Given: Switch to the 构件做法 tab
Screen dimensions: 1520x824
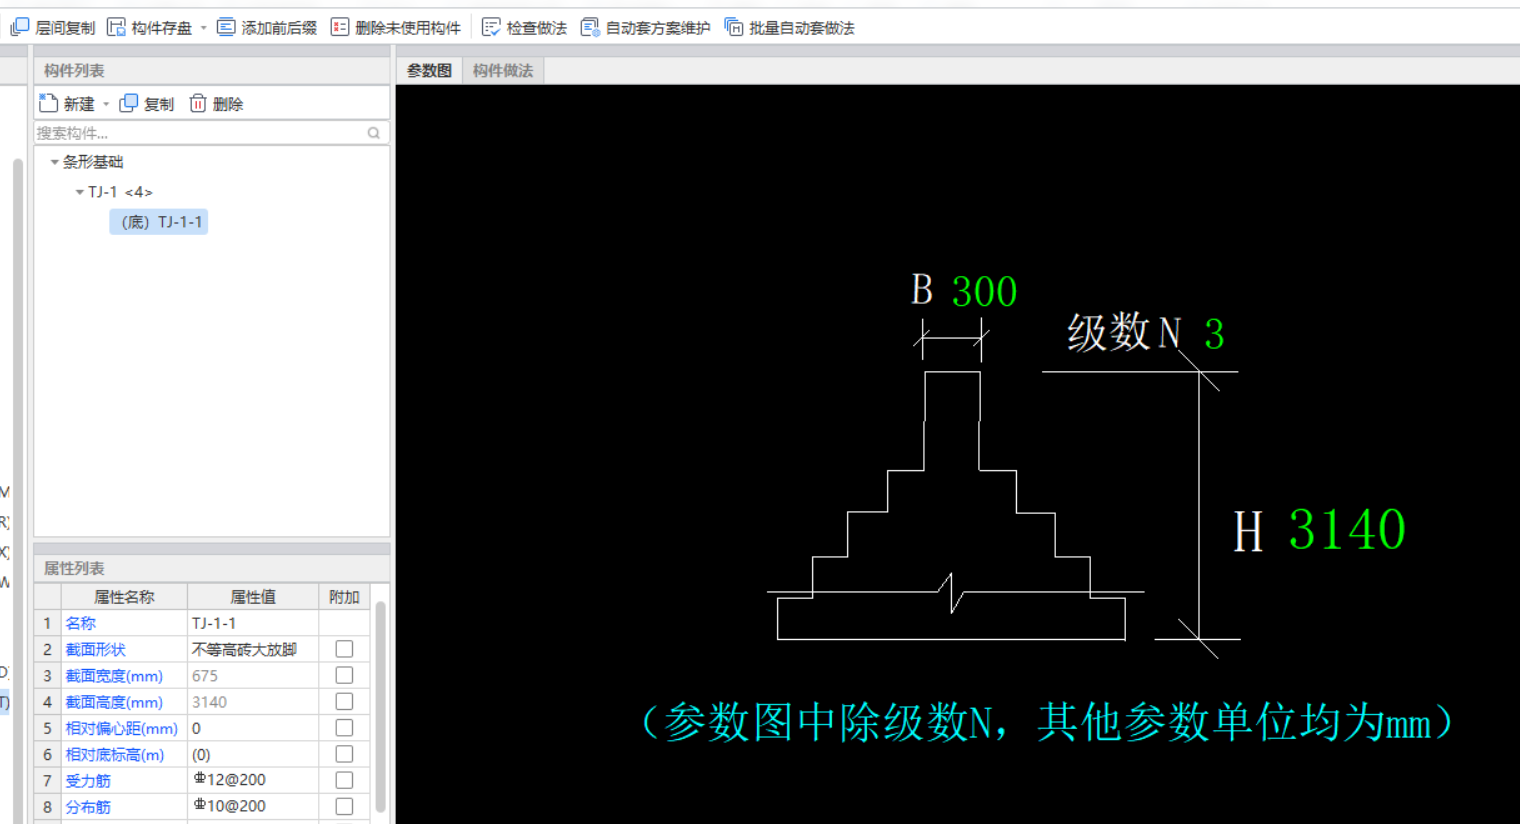Looking at the screenshot, I should pos(503,70).
